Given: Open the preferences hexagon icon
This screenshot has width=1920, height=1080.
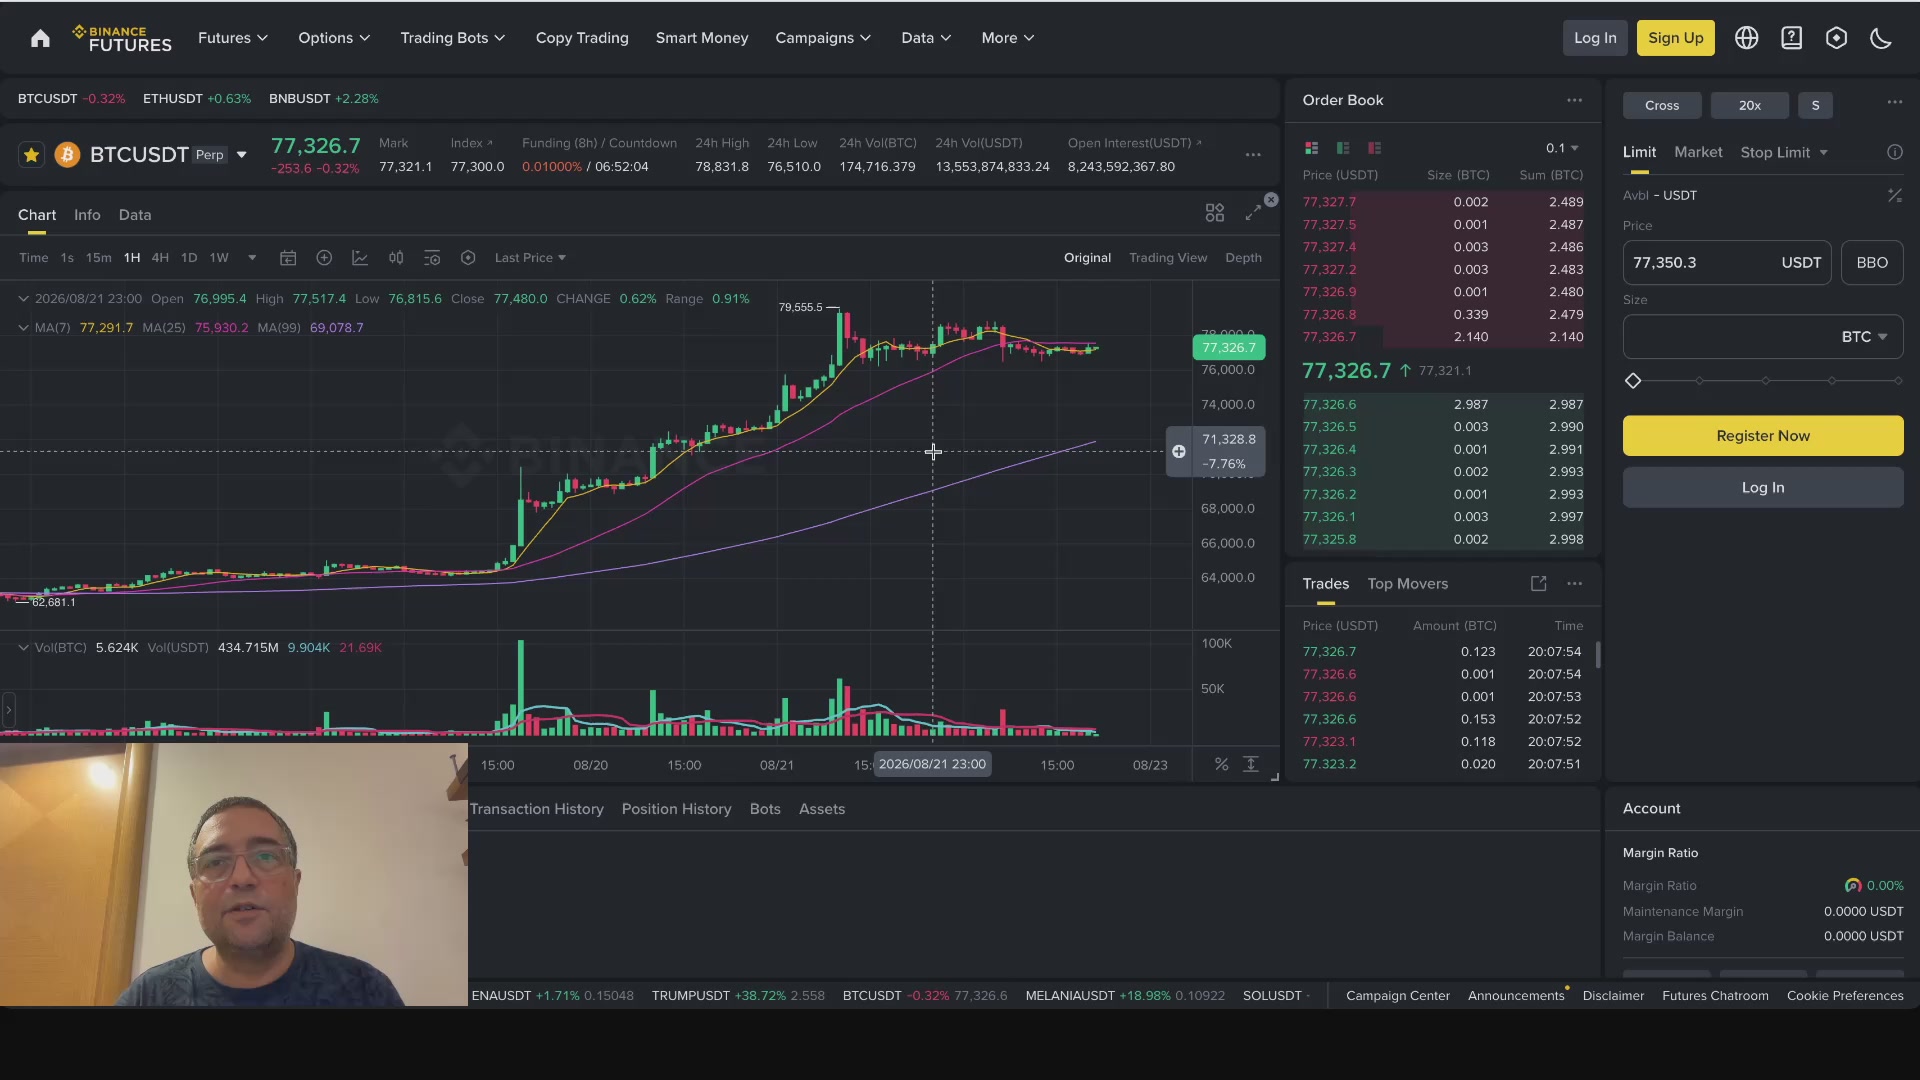Looking at the screenshot, I should coord(1836,38).
